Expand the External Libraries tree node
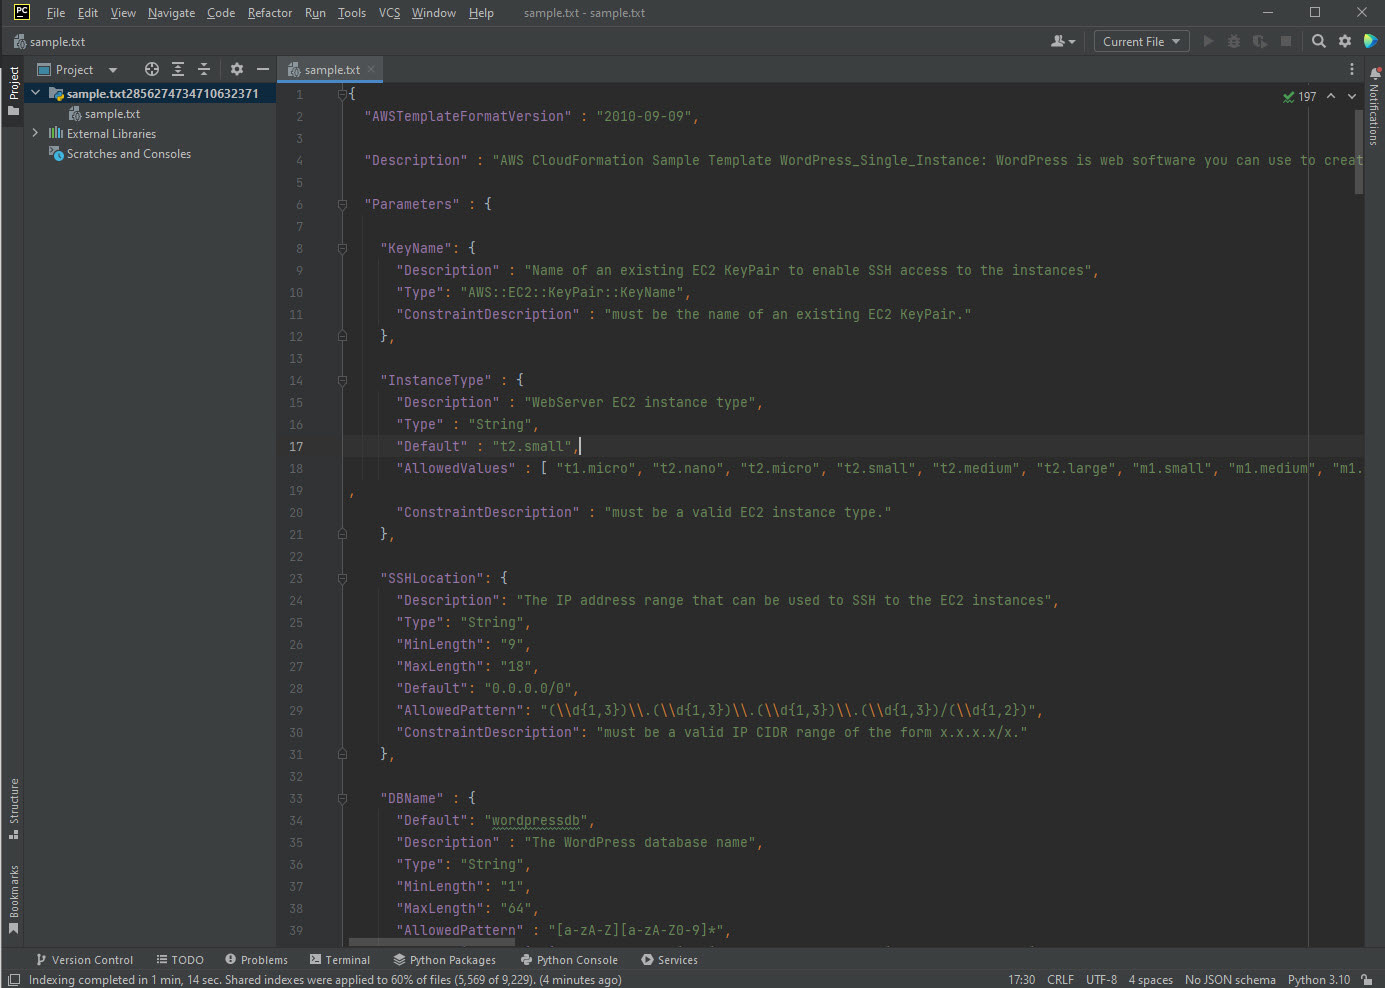This screenshot has width=1385, height=988. 36,133
